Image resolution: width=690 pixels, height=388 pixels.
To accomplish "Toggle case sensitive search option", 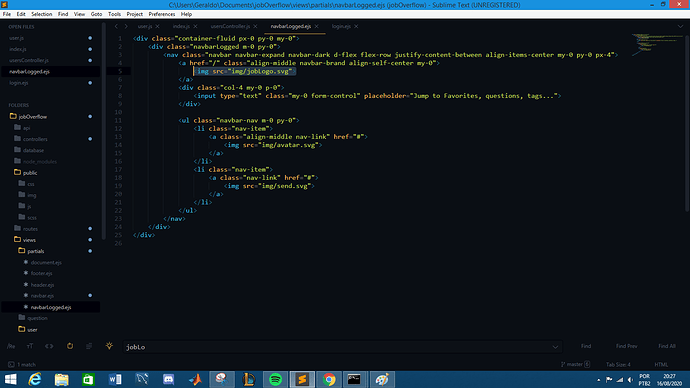I will coord(30,346).
